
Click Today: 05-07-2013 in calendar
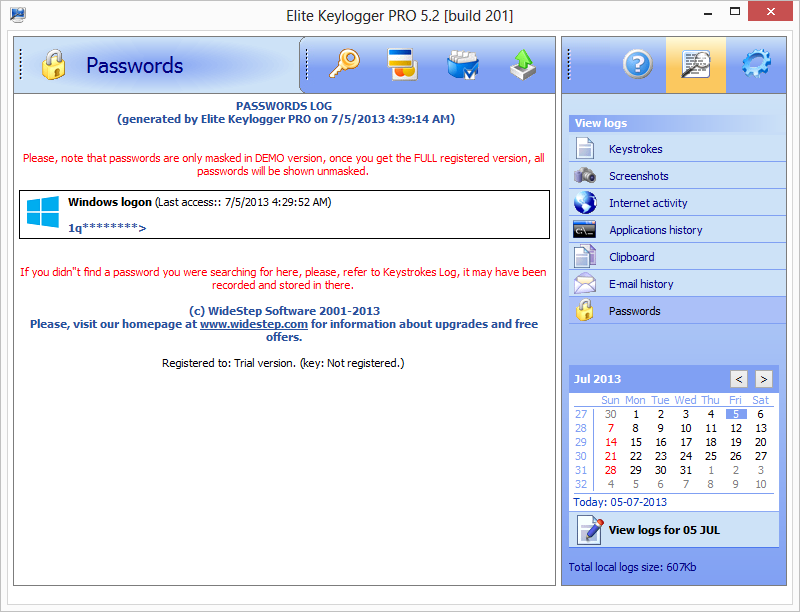620,502
